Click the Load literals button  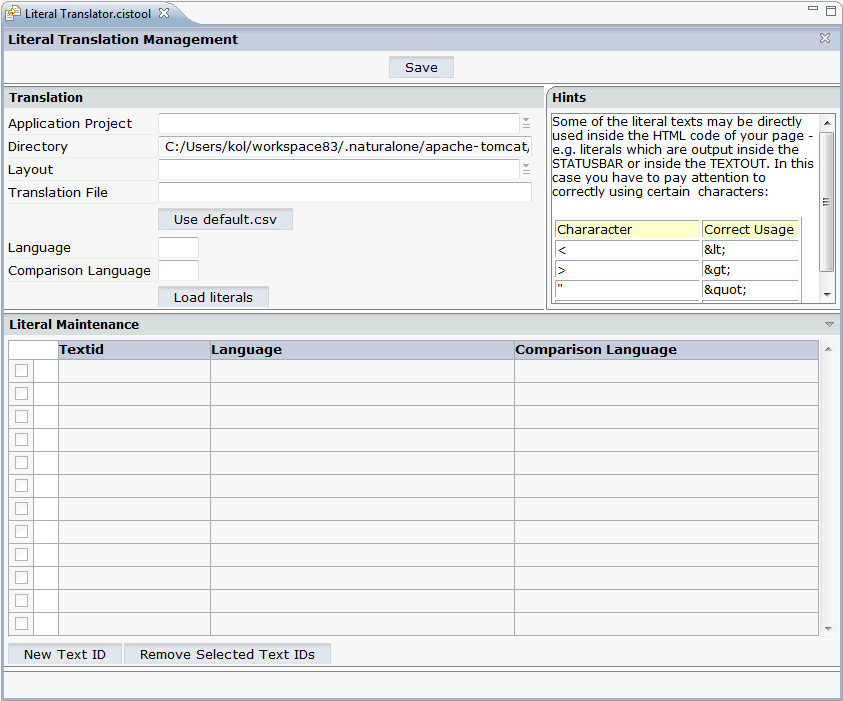tap(213, 297)
